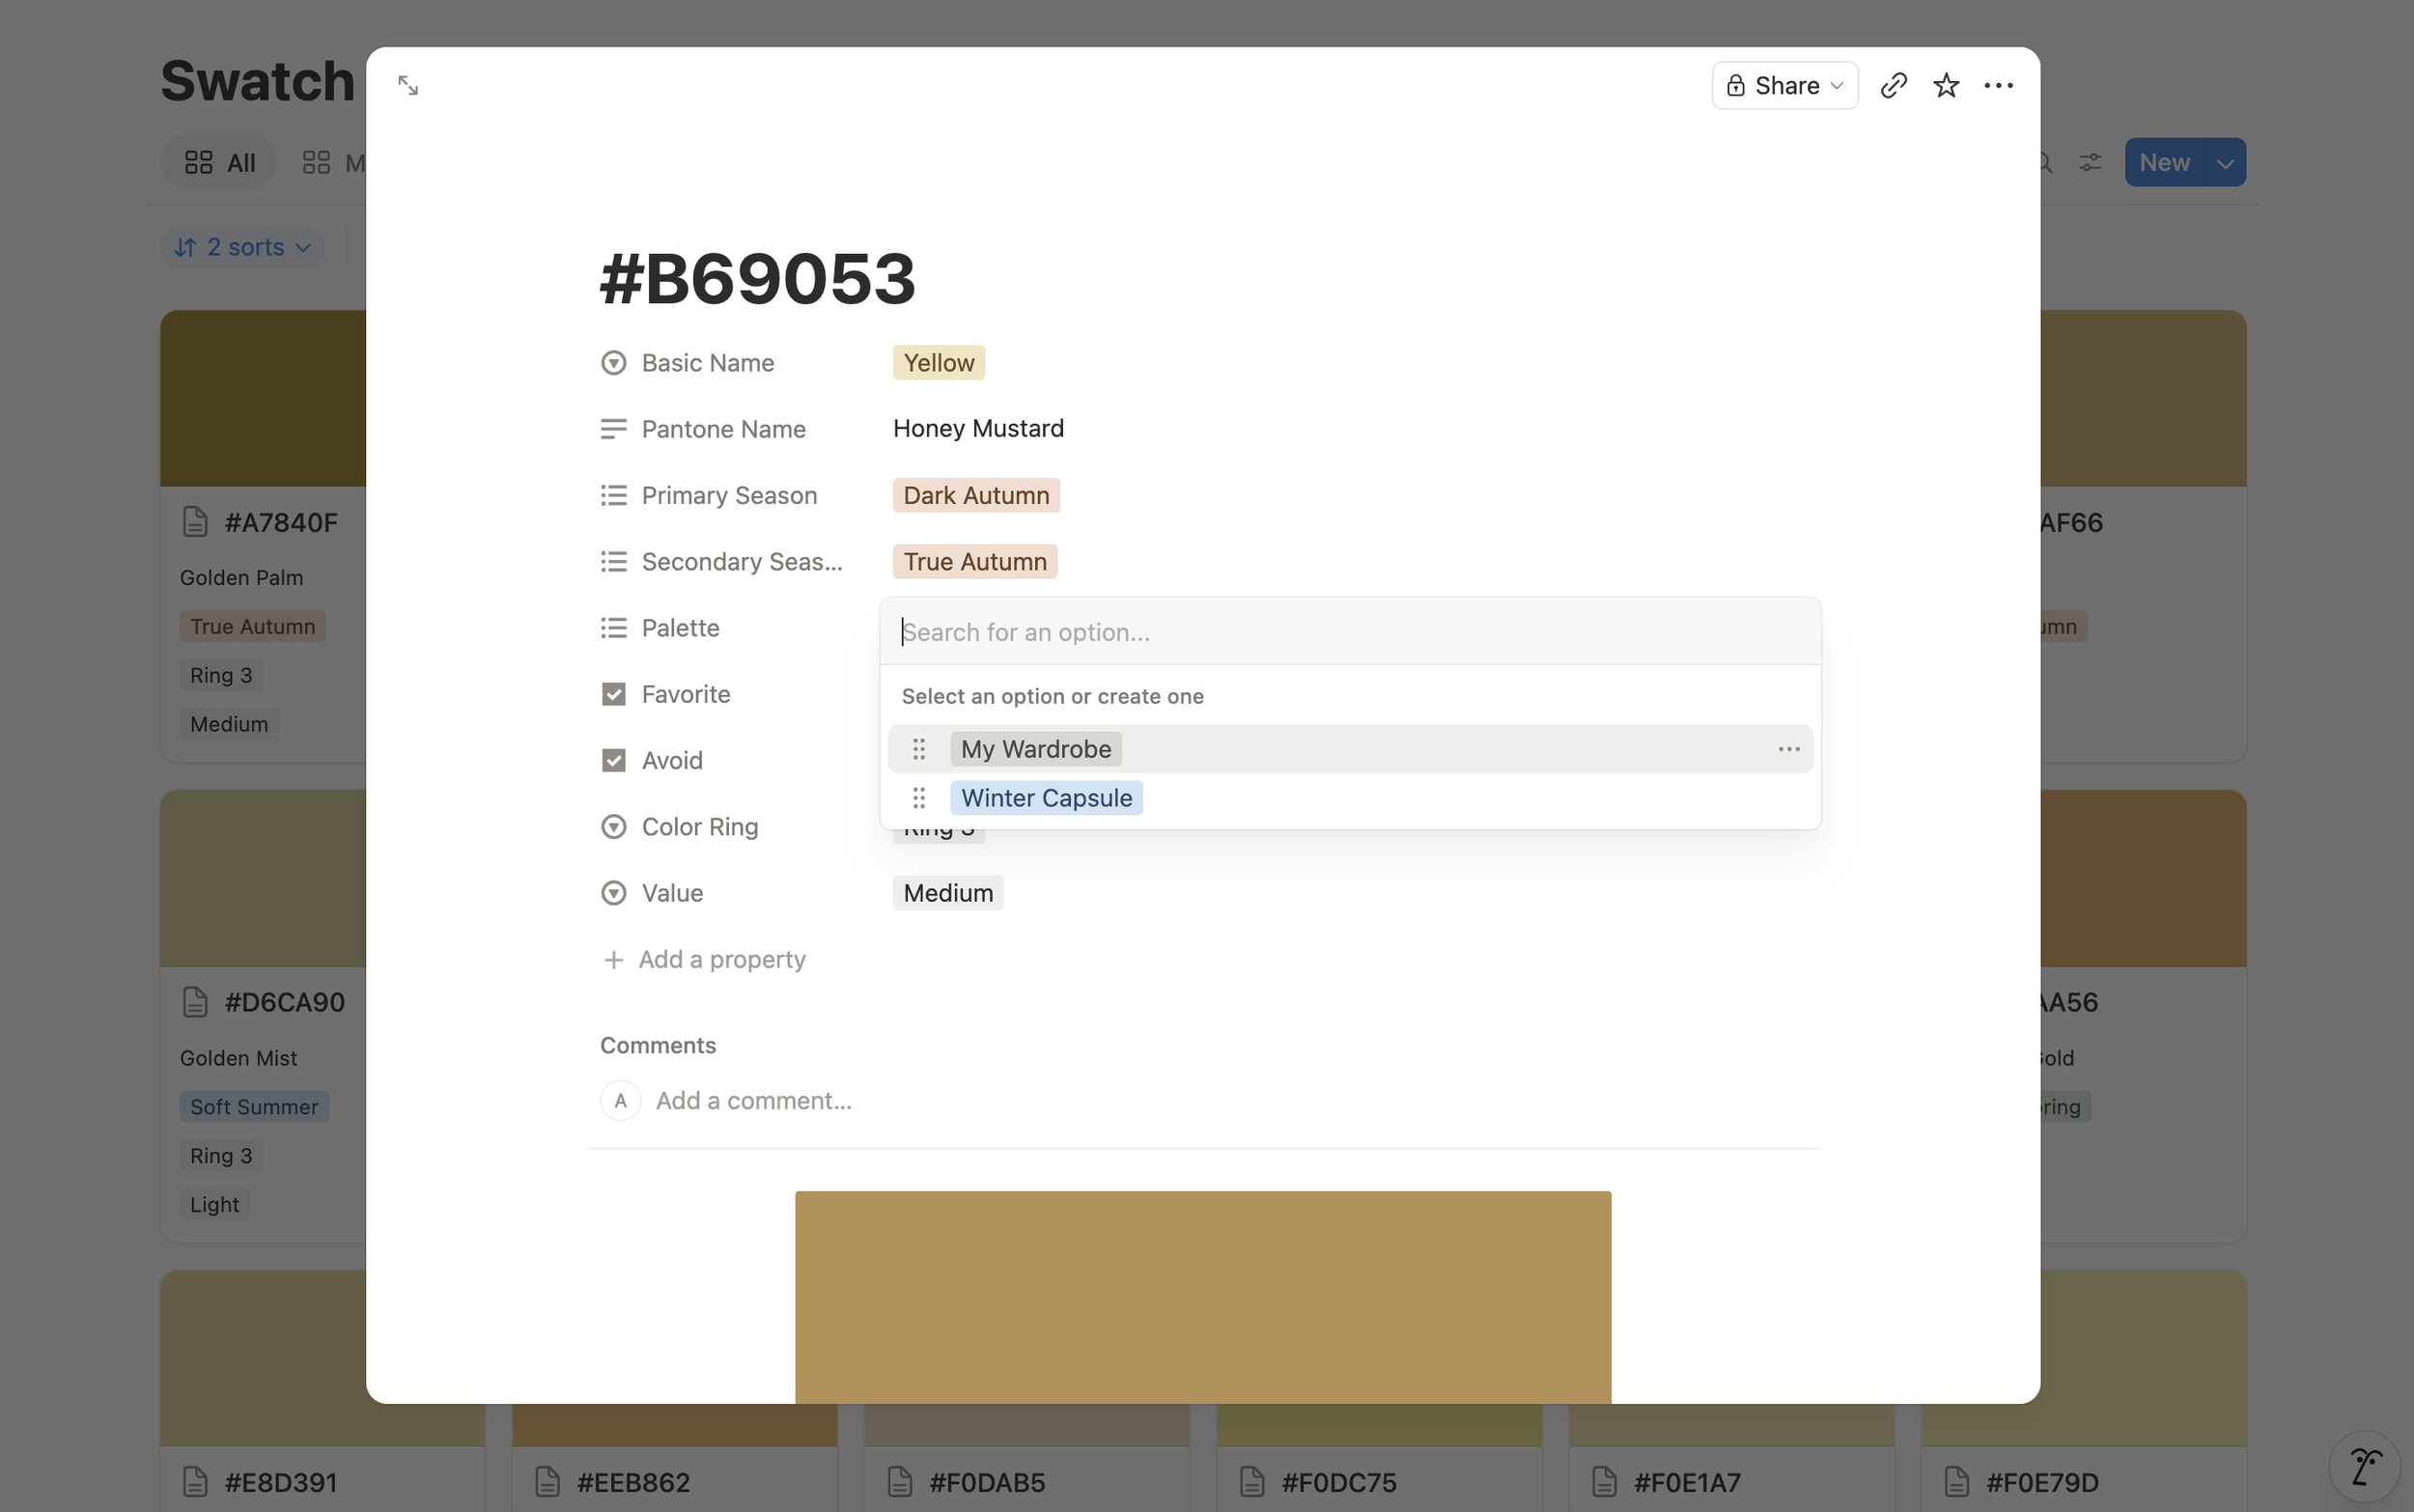Edit the True Autumn Secondary Season tag
This screenshot has height=1512, width=2414.
(975, 562)
